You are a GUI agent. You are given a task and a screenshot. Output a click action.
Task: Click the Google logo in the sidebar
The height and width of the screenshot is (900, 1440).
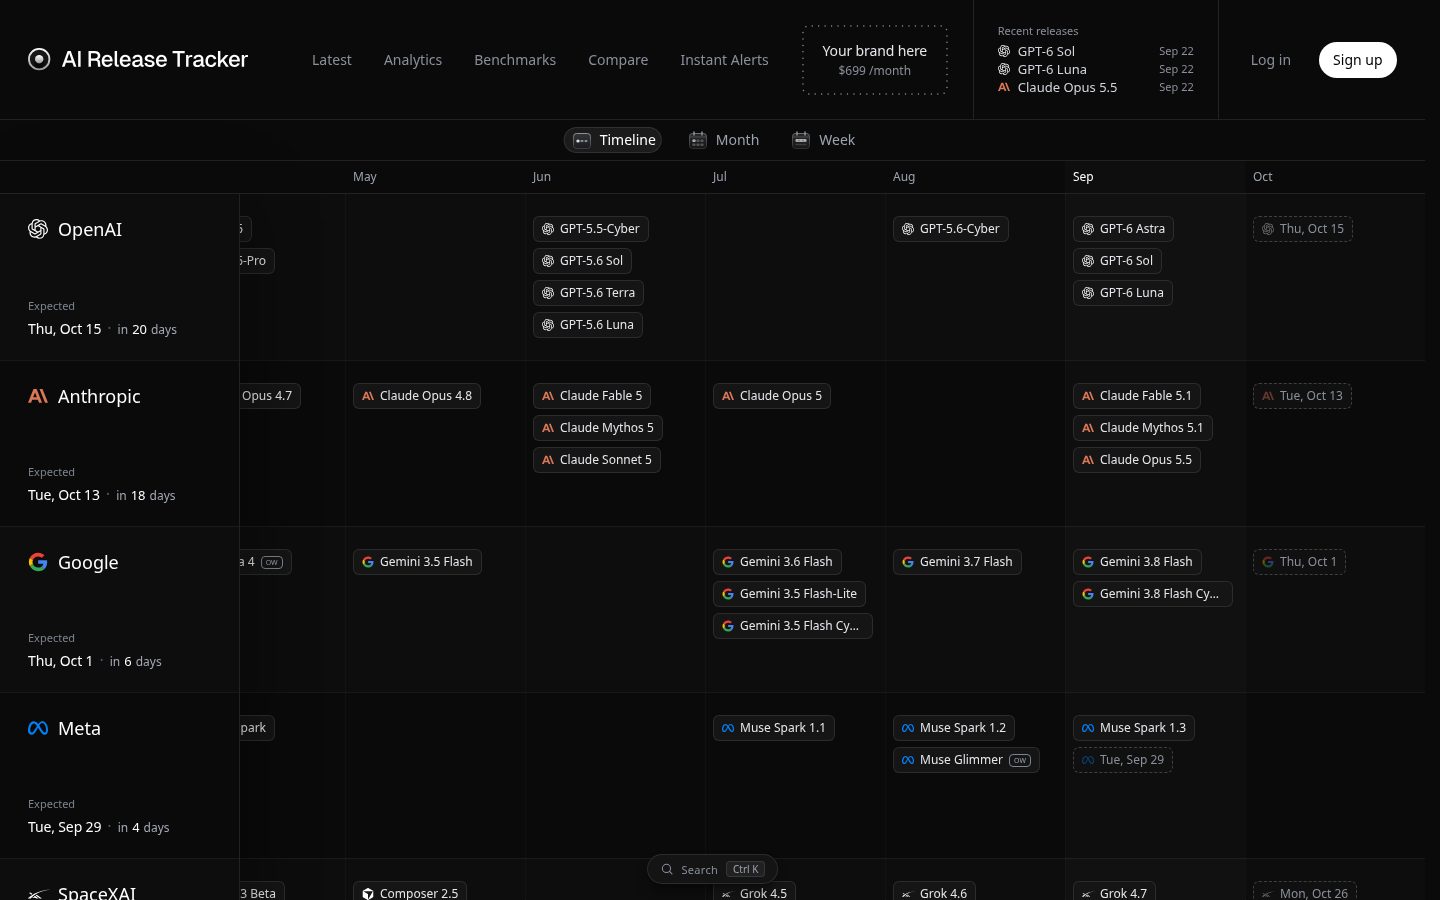click(x=38, y=562)
